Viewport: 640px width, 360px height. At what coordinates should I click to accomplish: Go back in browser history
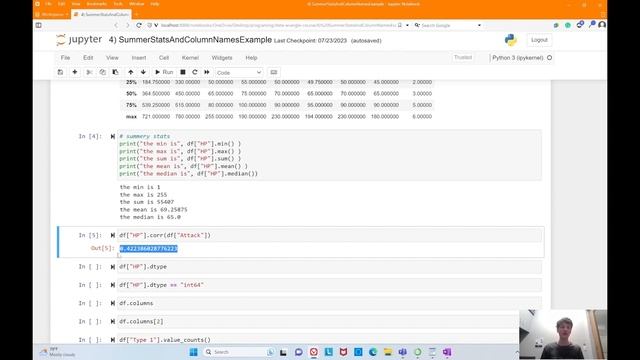click(x=116, y=25)
